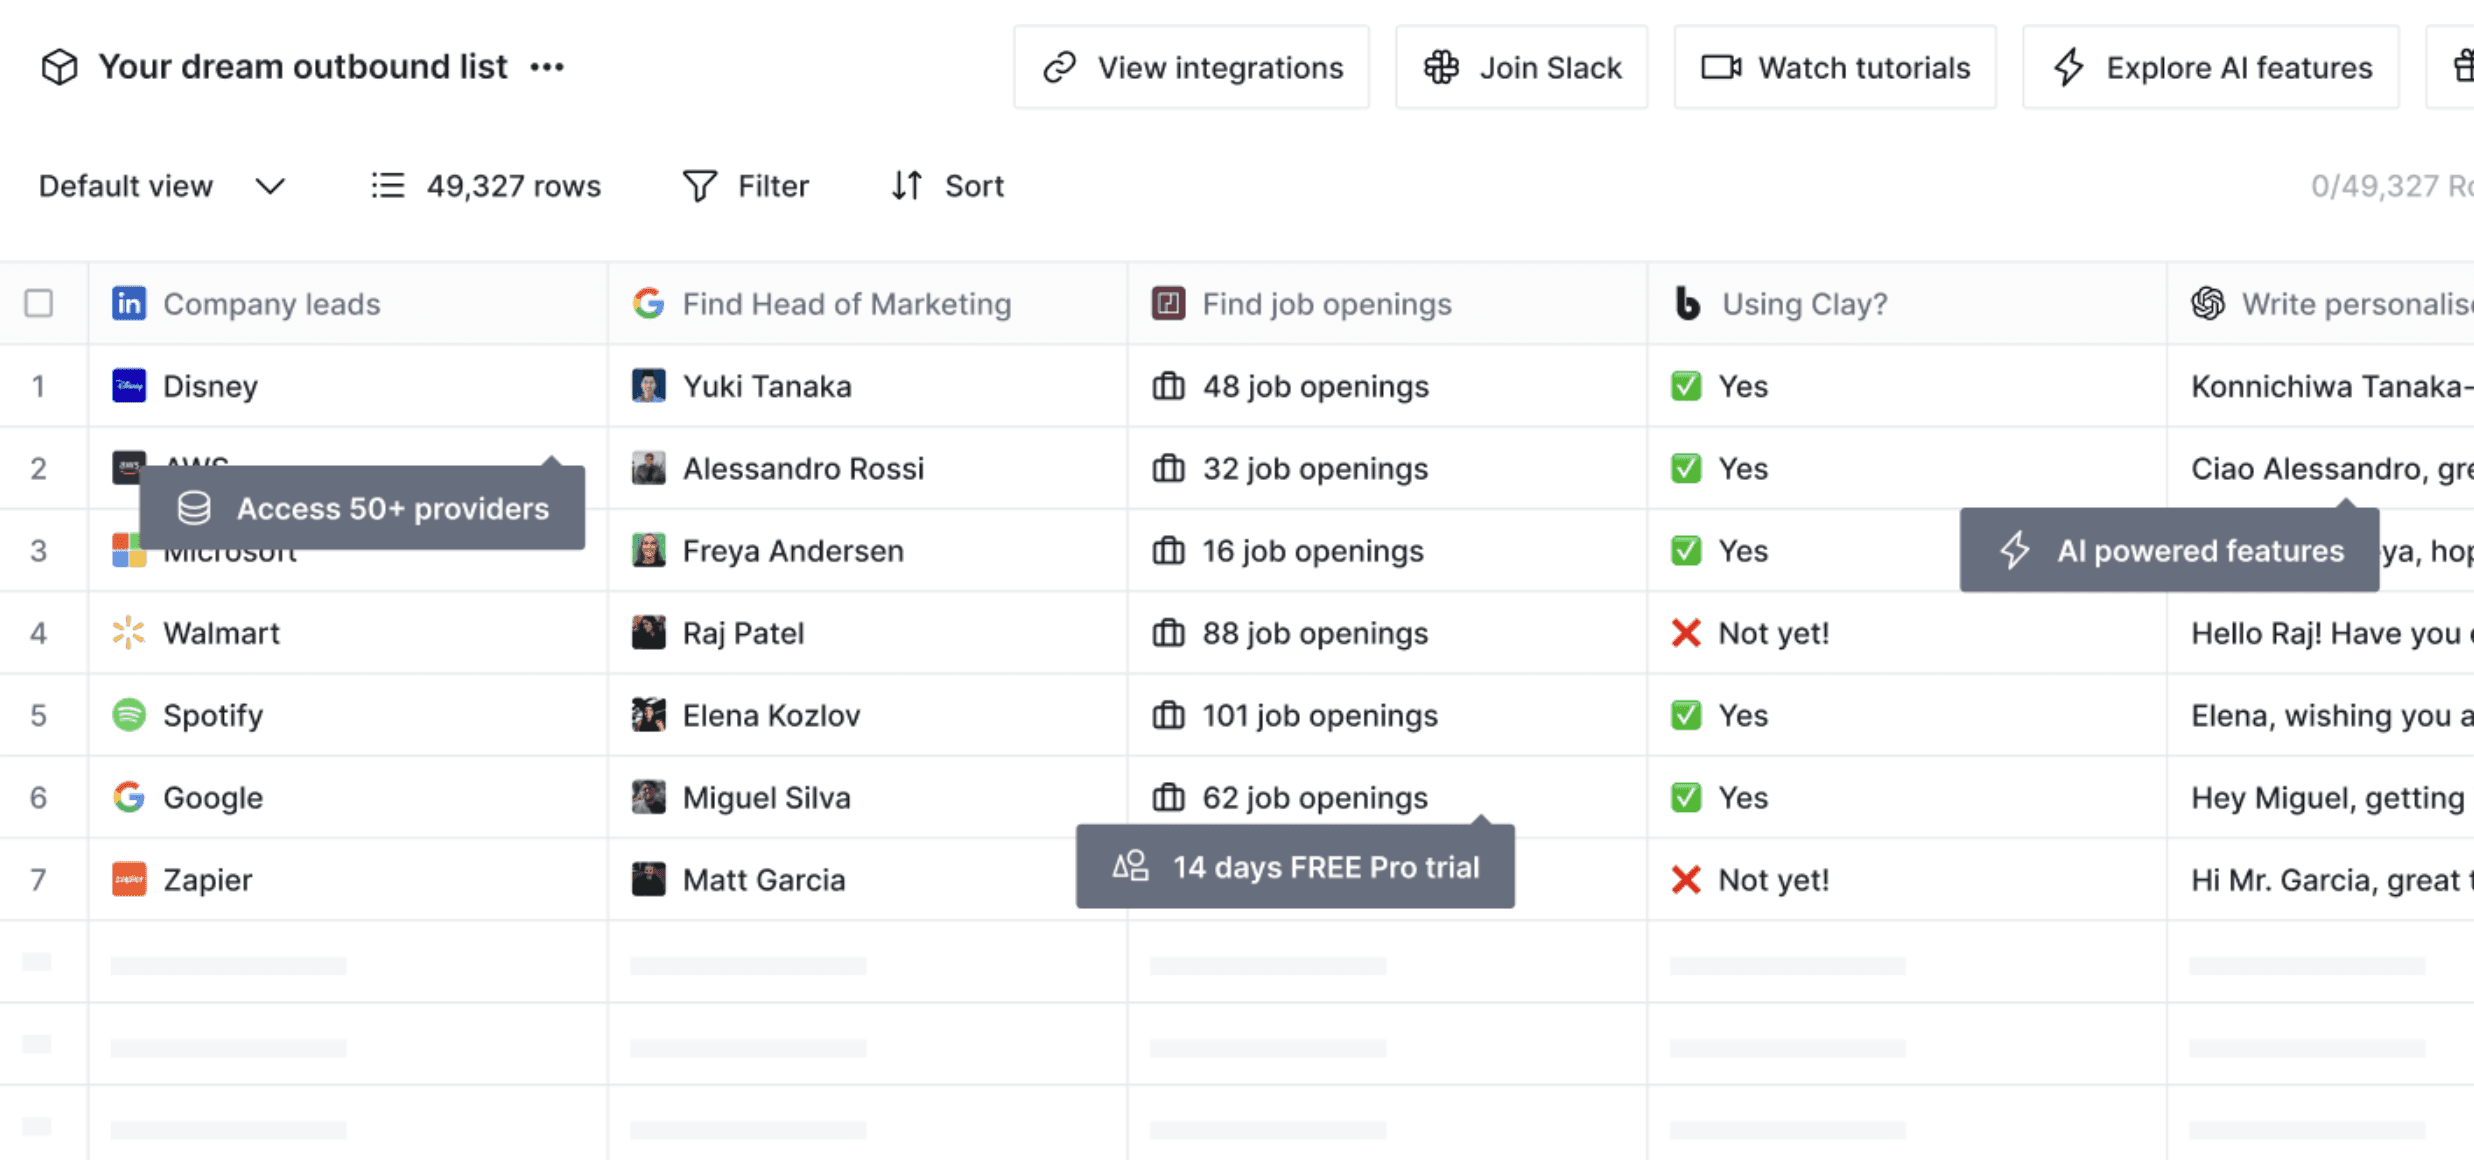Click the briefcase icon for 88 job openings
This screenshot has height=1160, width=2474.
[x=1168, y=633]
